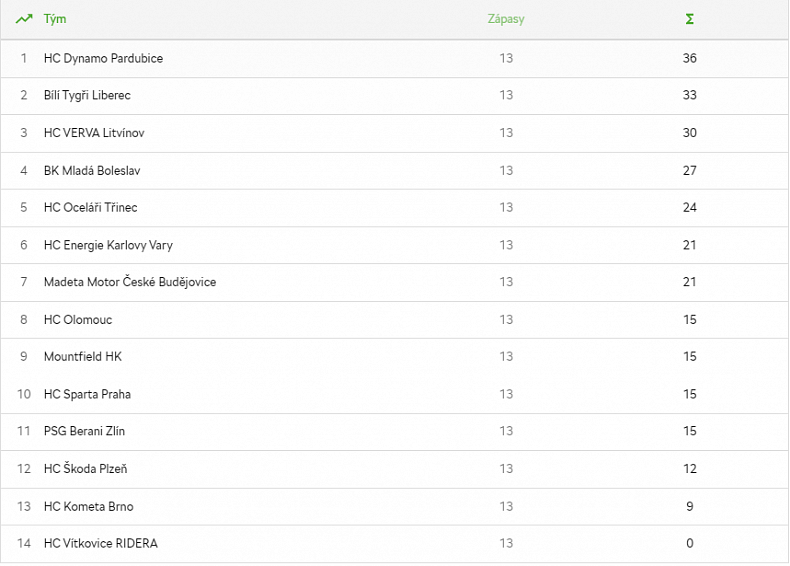Open HC VERVA Litvínov entry
Screen dimensions: 790x566
96,133
